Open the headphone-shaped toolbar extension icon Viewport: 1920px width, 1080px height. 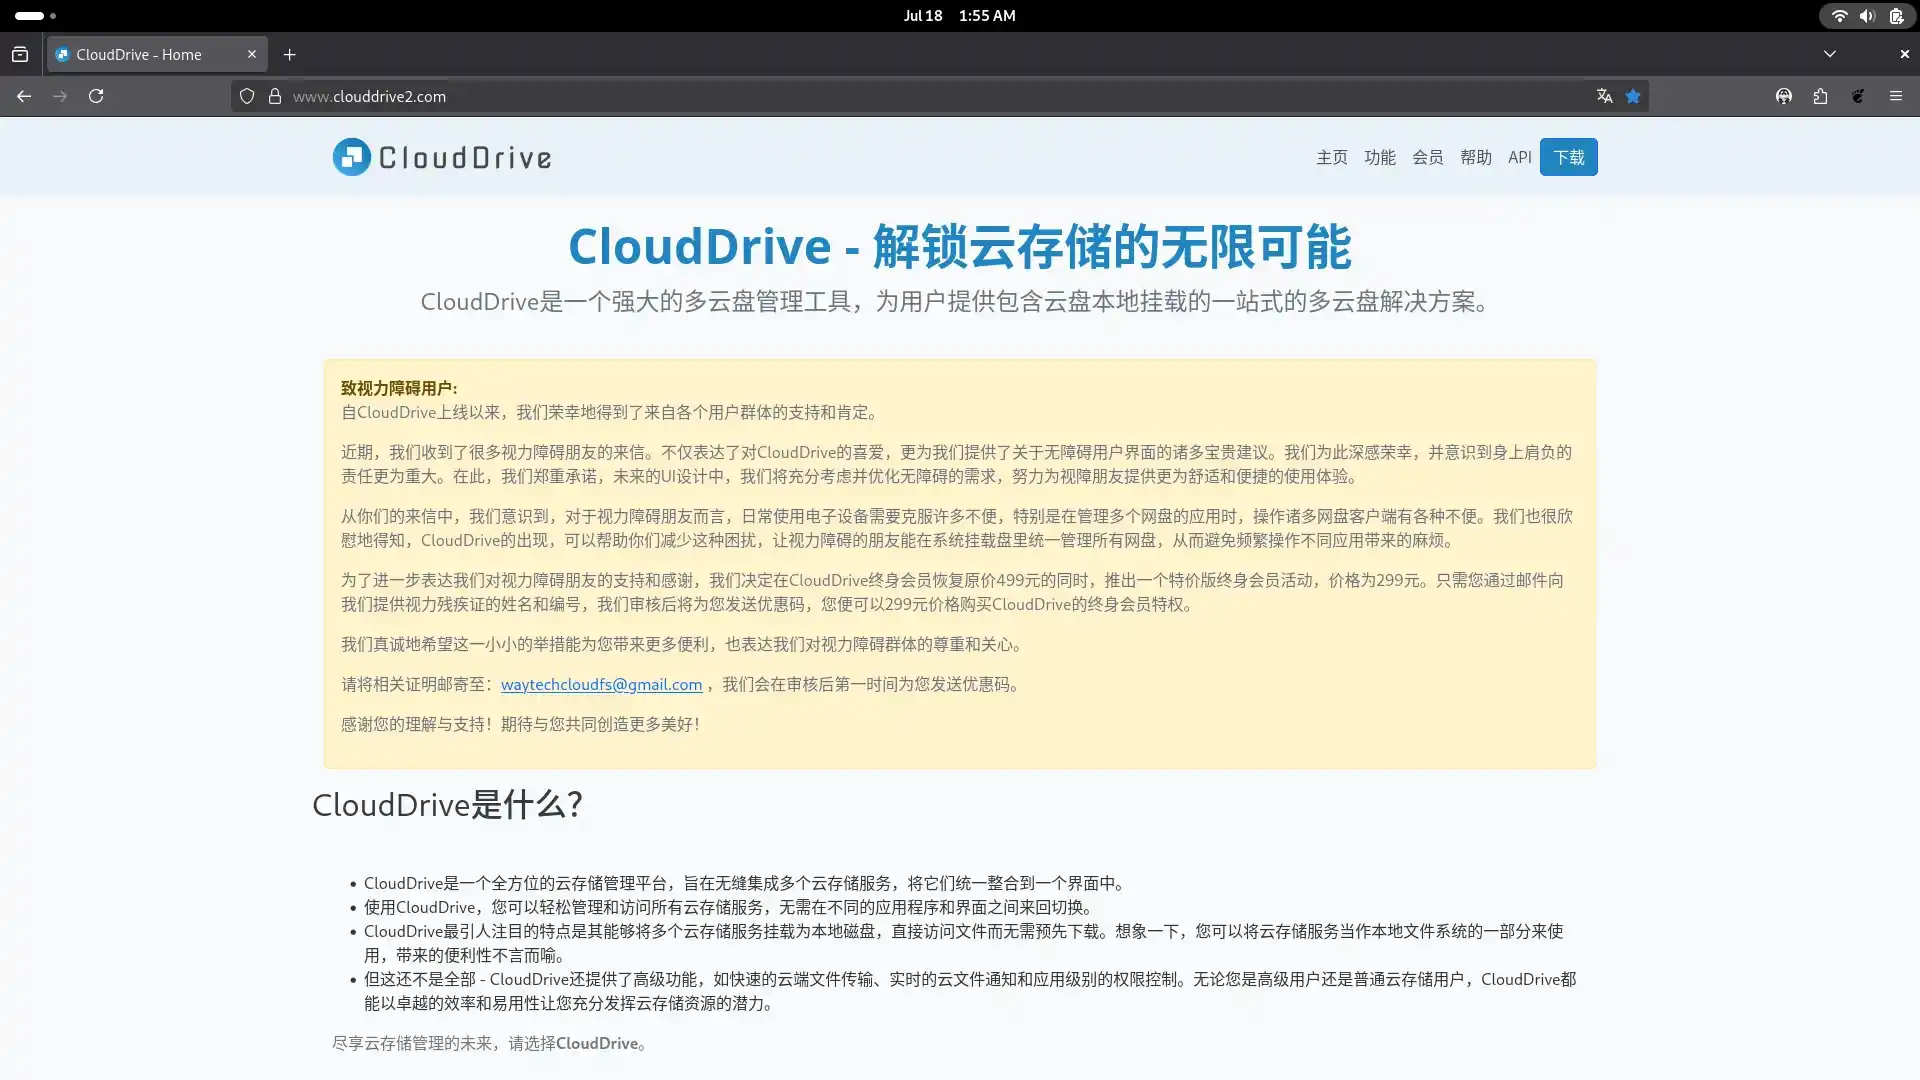(x=1784, y=96)
